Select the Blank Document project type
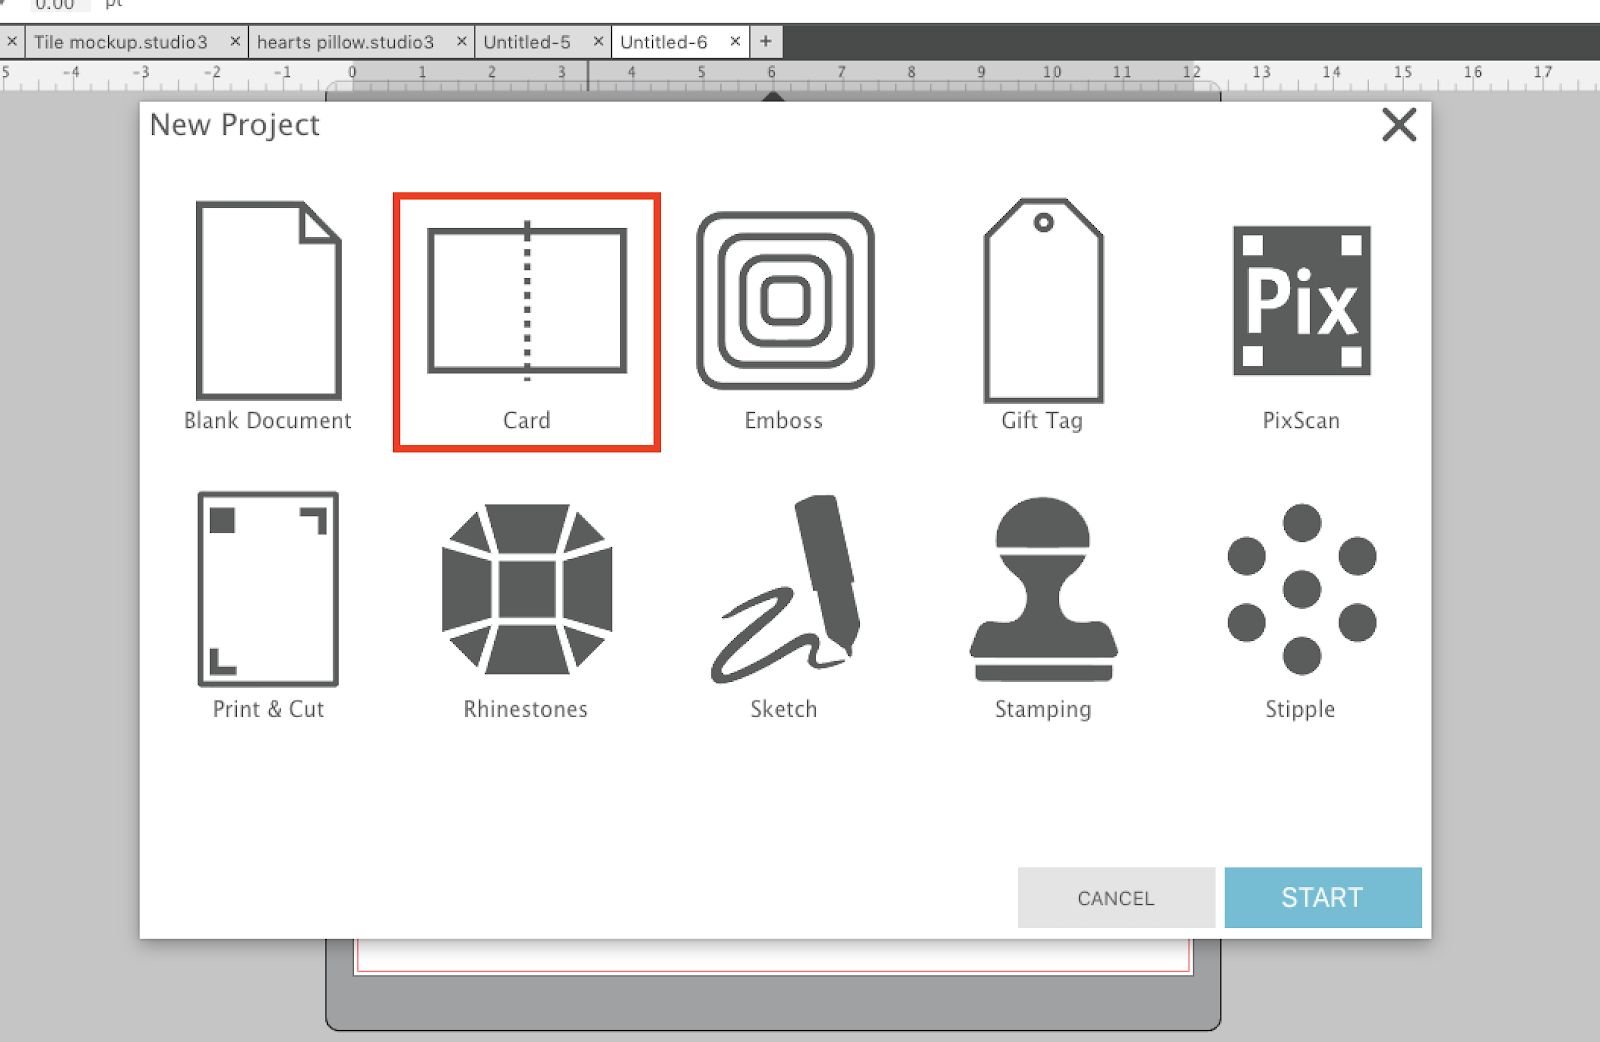The image size is (1600, 1042). click(x=267, y=300)
